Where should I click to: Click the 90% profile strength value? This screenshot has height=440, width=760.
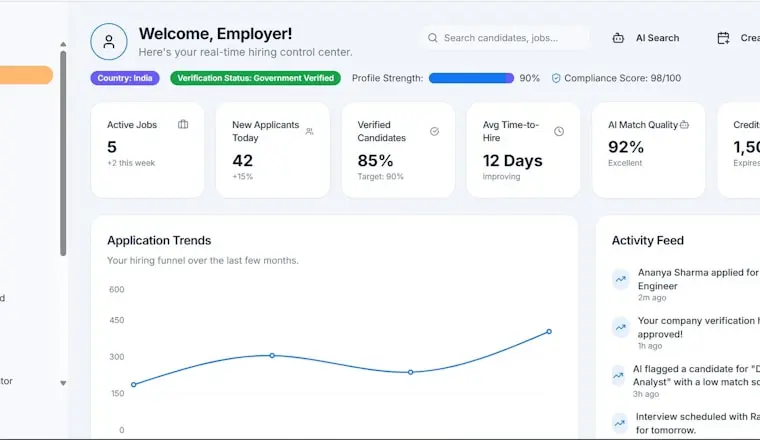[529, 78]
